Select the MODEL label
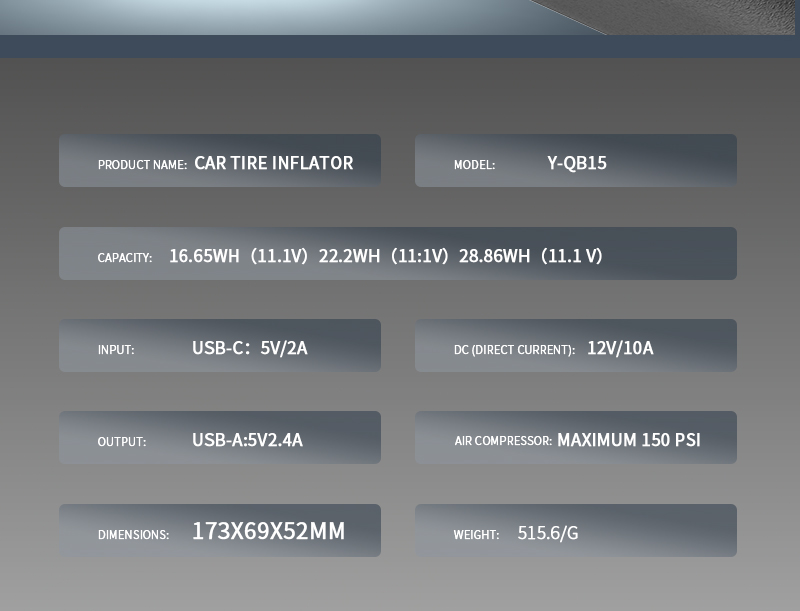 (474, 165)
